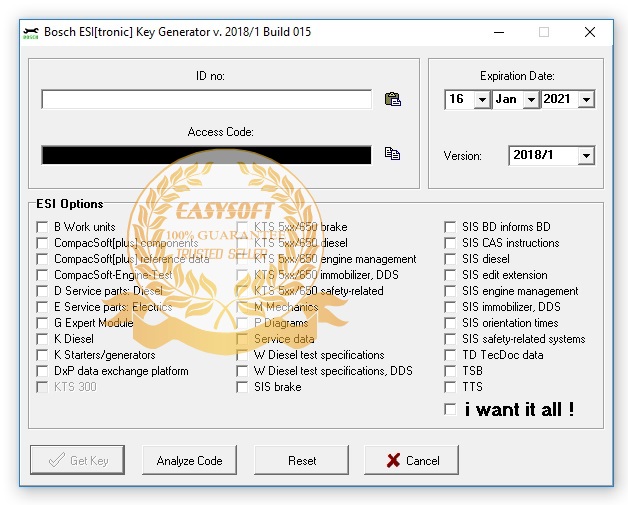Expand the Version dropdown showing 2018/1
The height and width of the screenshot is (505, 628).
click(x=586, y=155)
